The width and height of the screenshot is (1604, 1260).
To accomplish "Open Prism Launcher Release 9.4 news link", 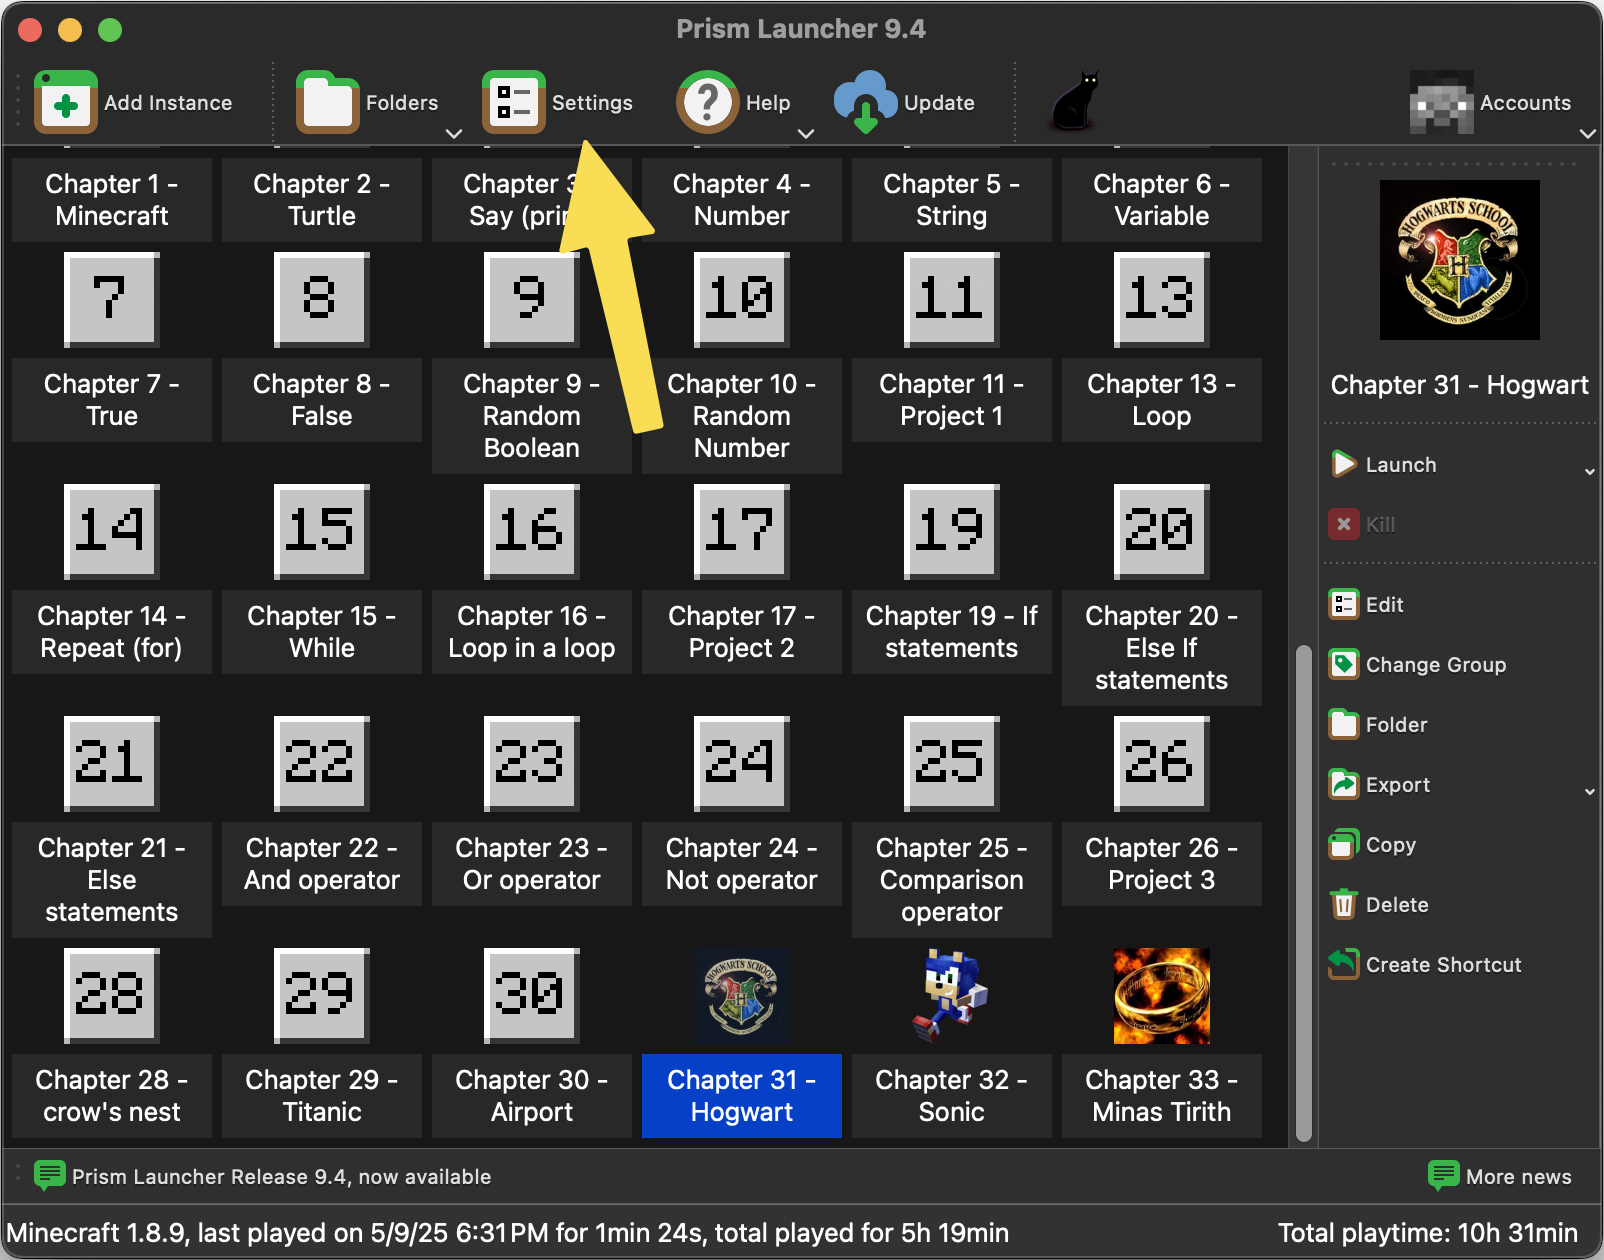I will (280, 1176).
